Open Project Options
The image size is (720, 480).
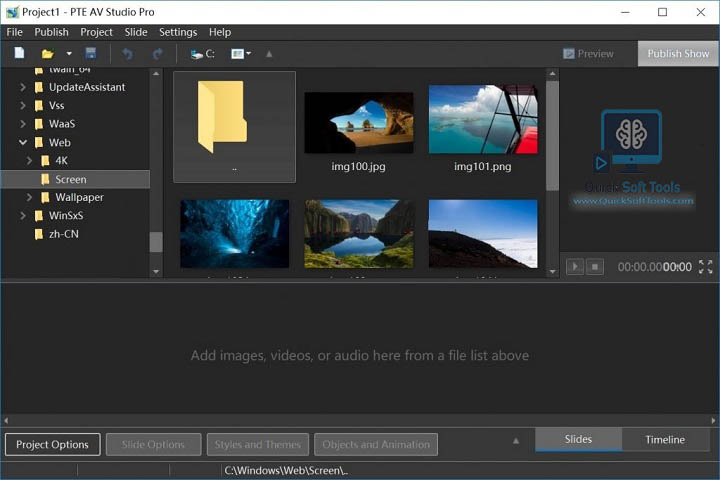click(52, 445)
